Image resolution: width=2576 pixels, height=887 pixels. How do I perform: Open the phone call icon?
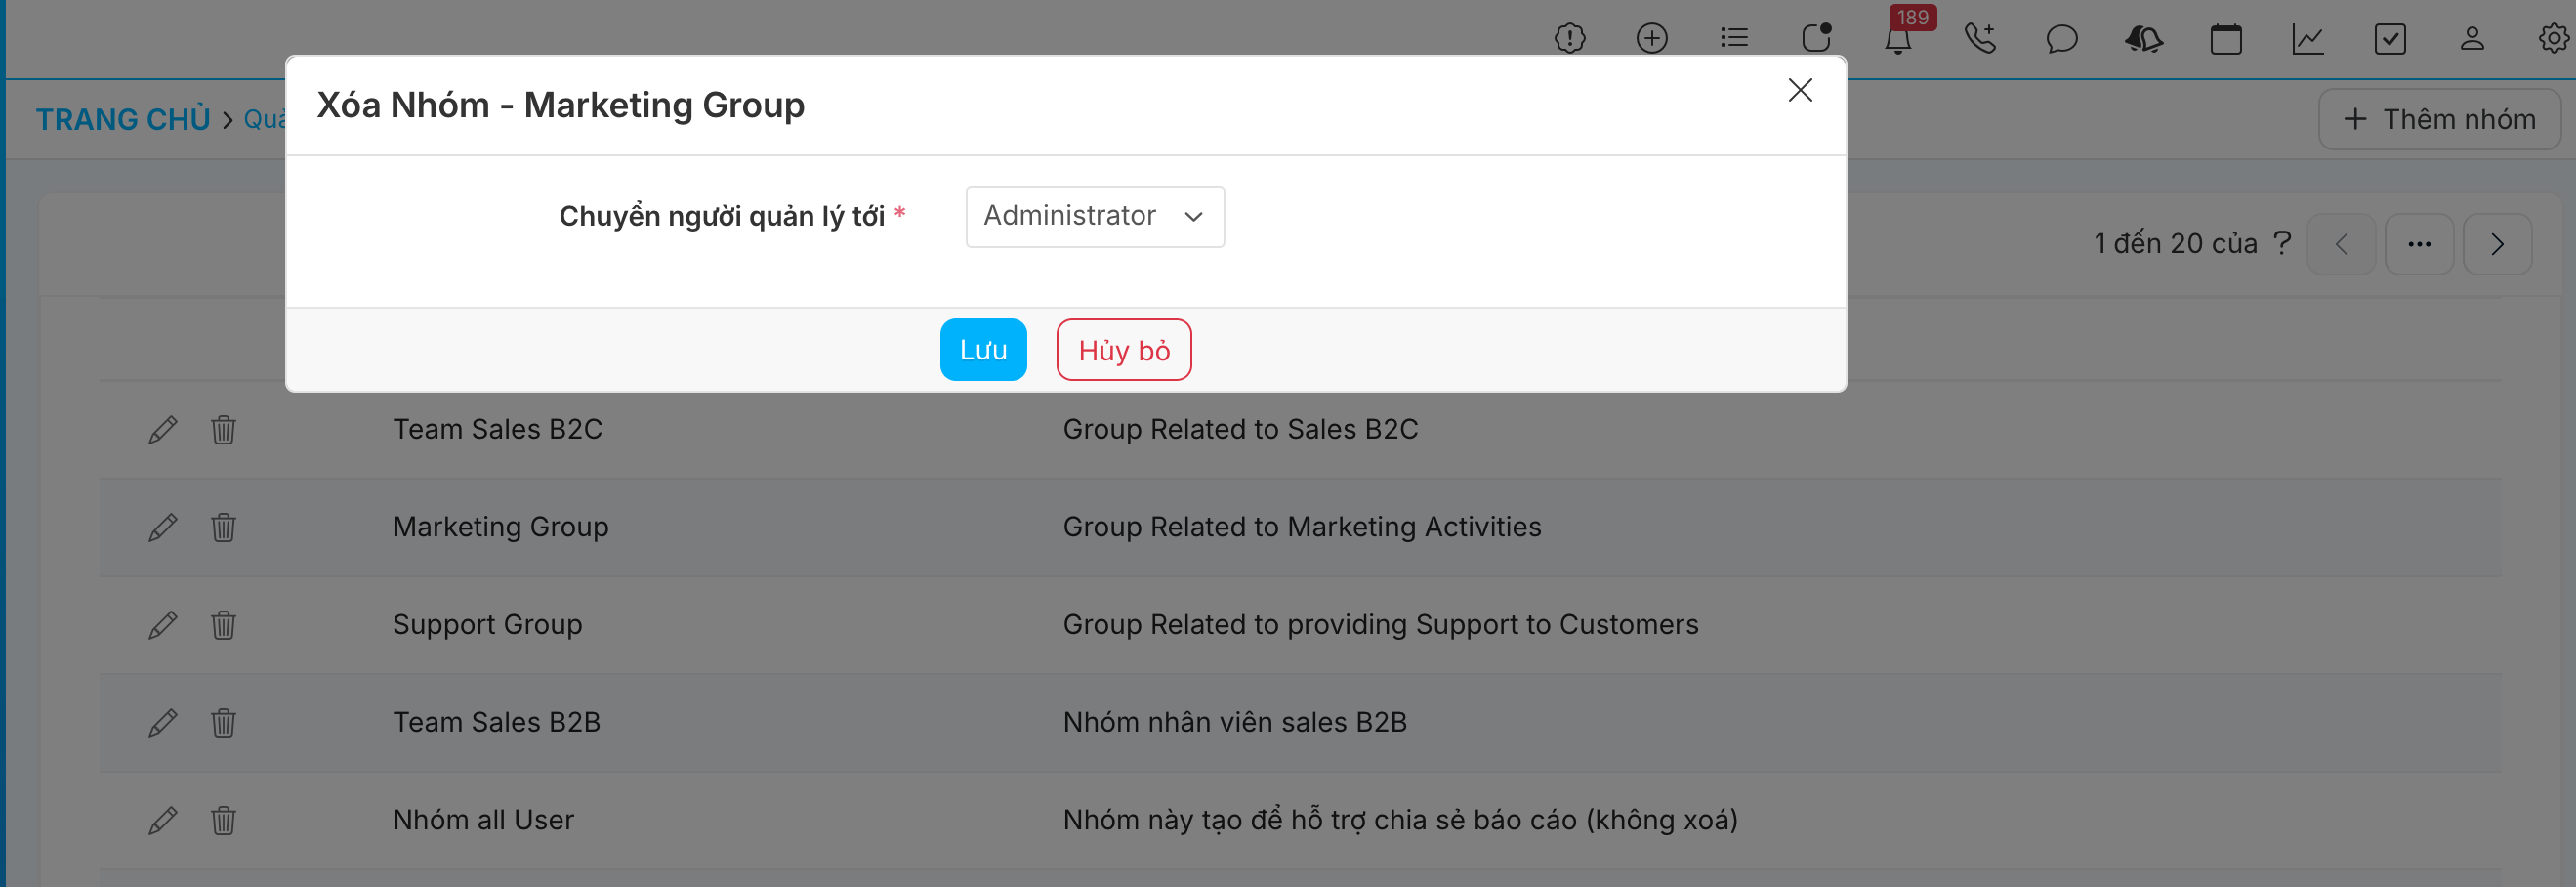(1979, 40)
